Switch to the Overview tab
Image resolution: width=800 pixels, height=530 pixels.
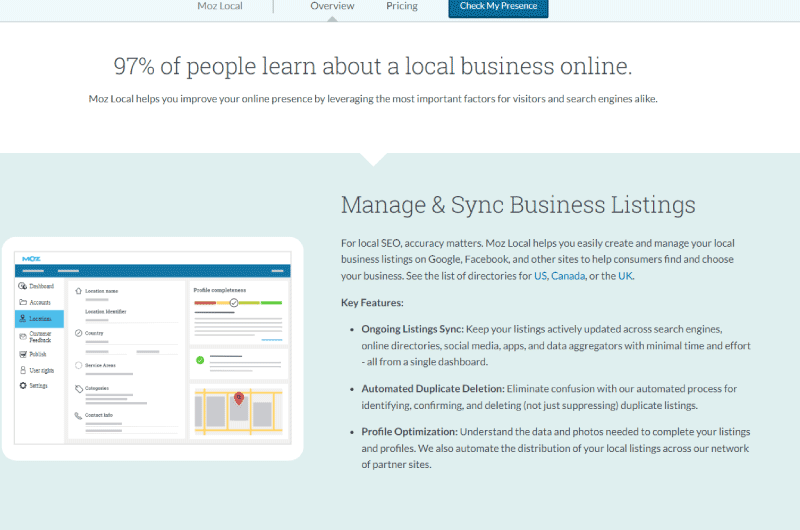point(332,6)
